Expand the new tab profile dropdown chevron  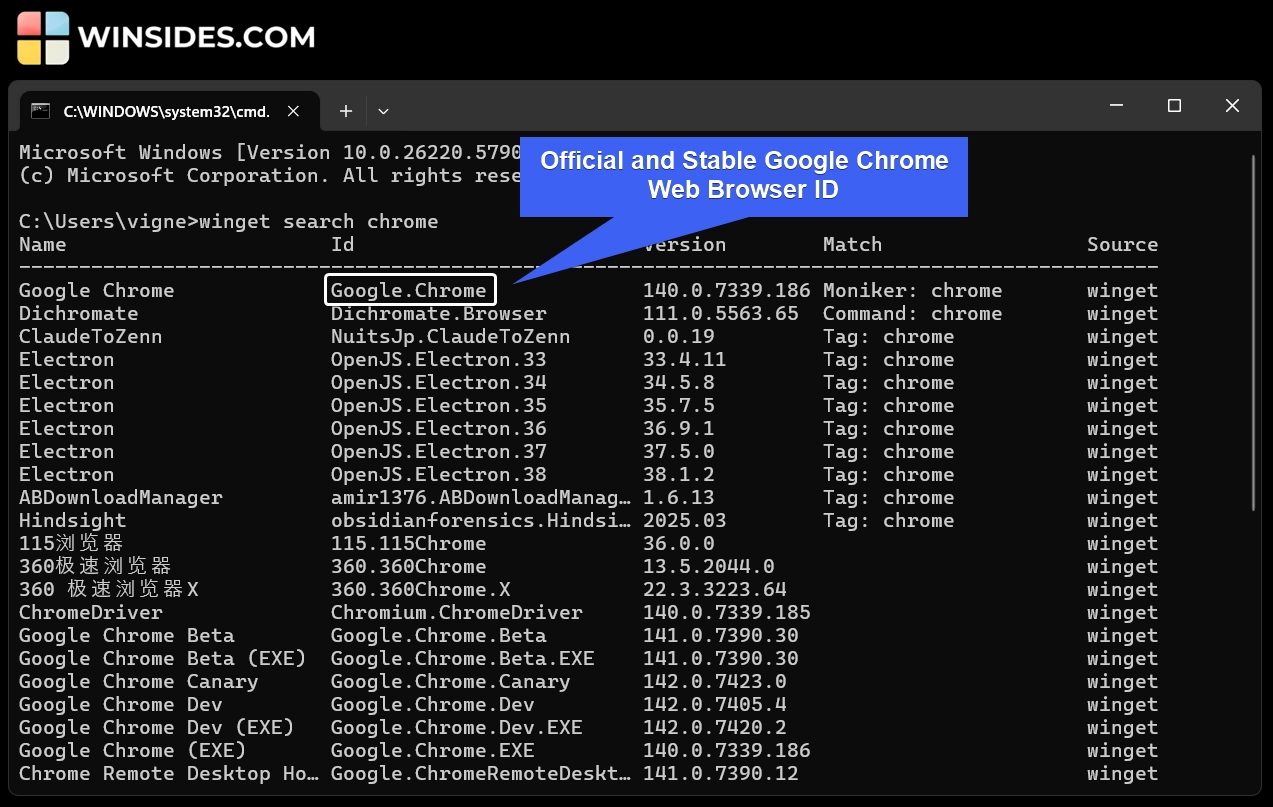click(x=383, y=111)
